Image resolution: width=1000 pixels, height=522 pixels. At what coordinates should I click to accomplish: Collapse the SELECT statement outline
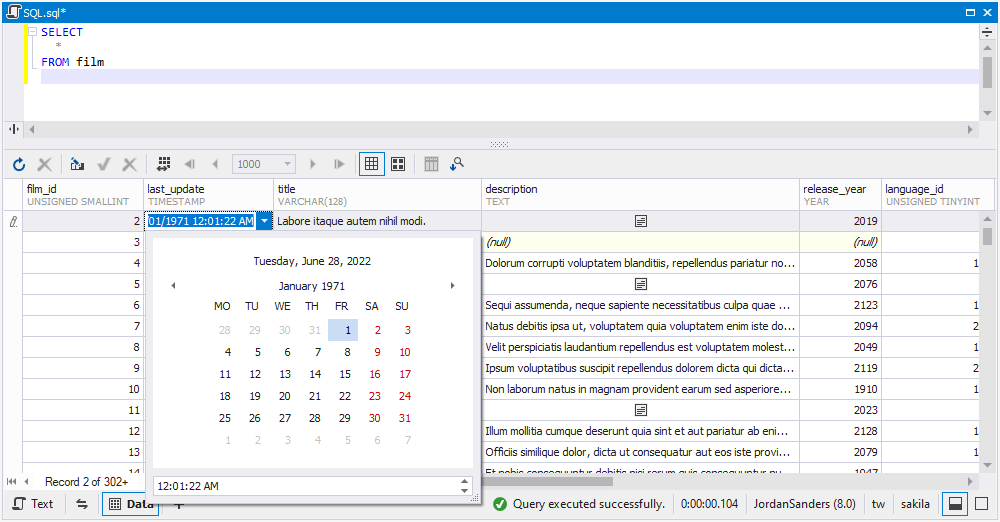click(x=33, y=32)
